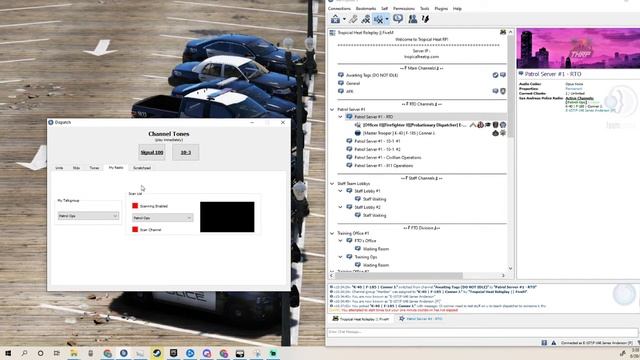Image resolution: width=640 pixels, height=360 pixels.
Task: Open the Help menu
Action: click(x=457, y=9)
